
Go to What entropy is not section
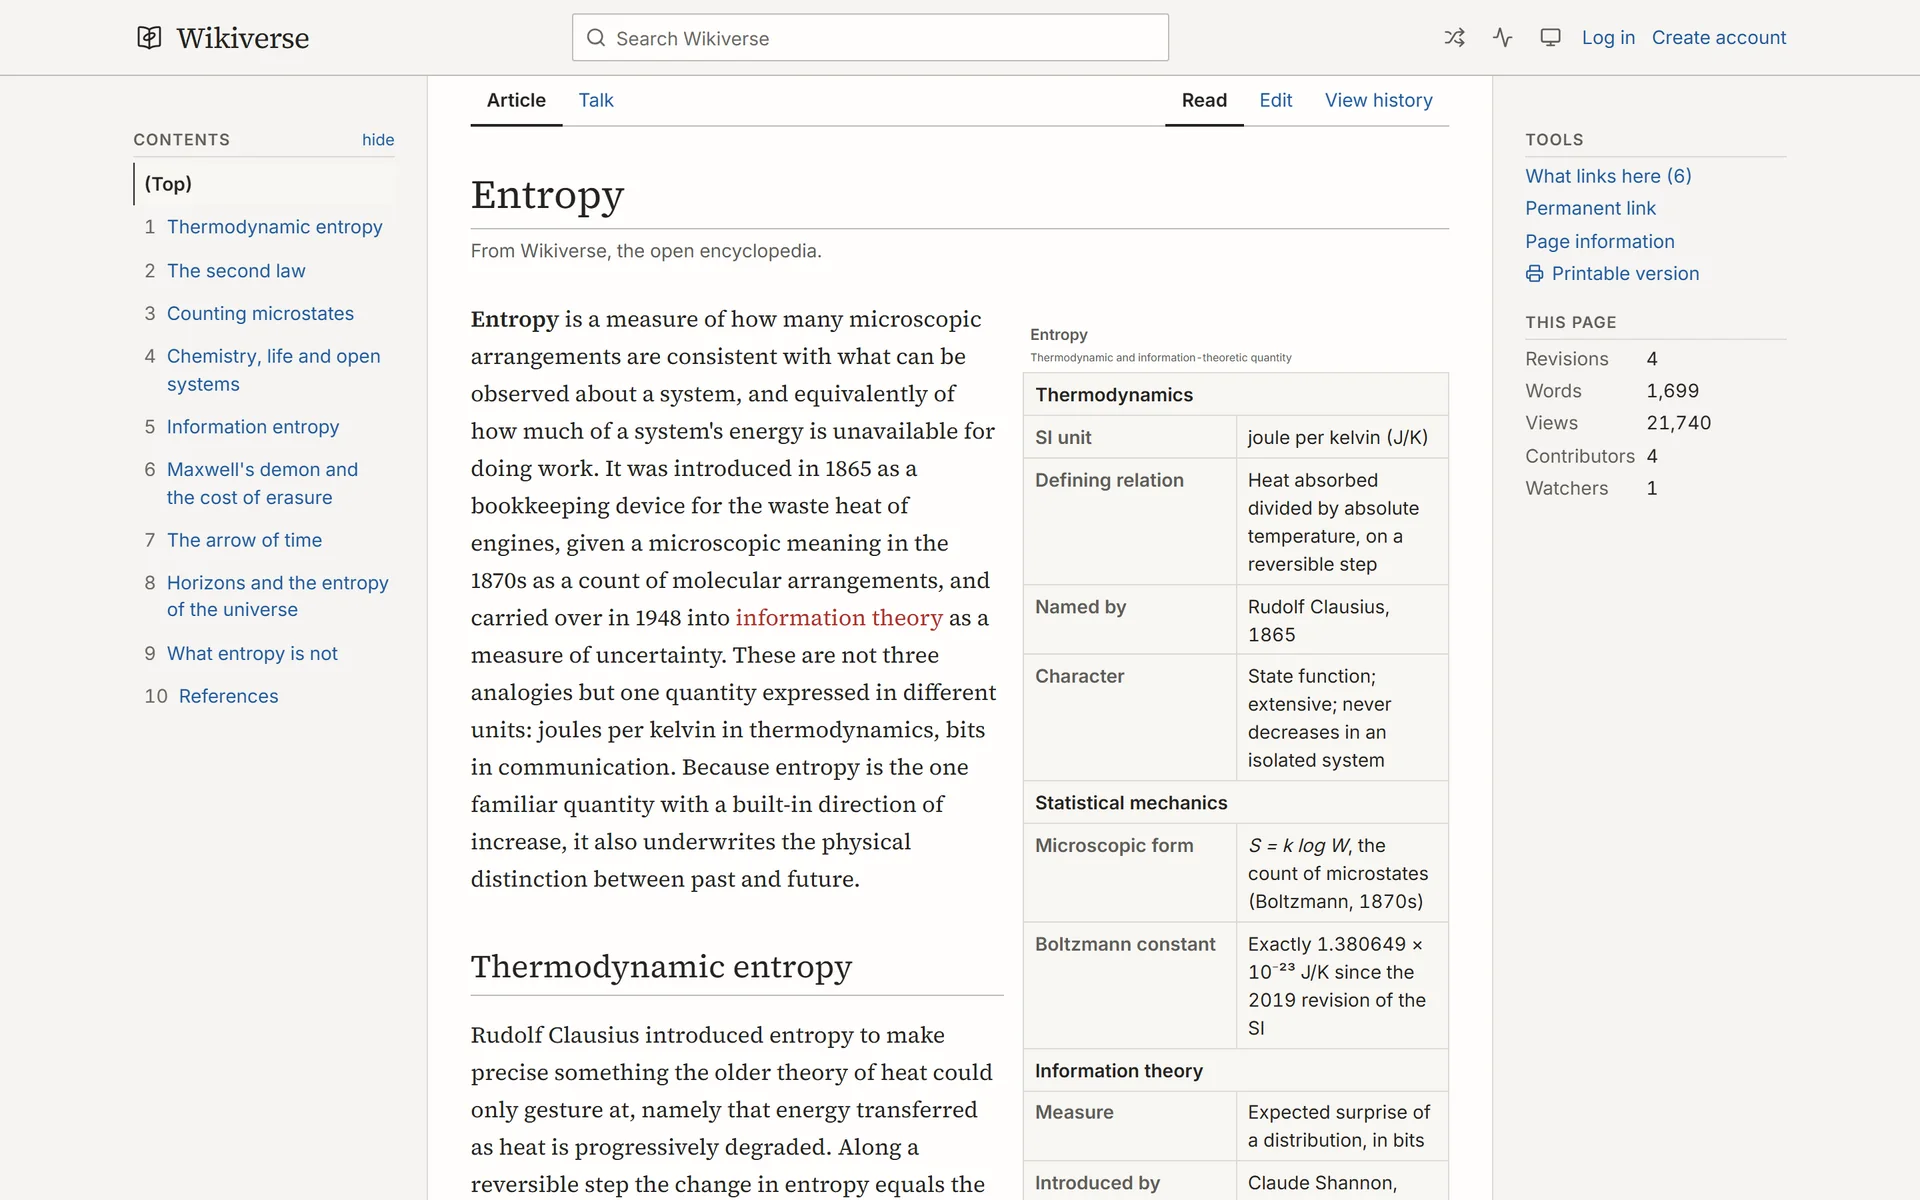pos(252,654)
